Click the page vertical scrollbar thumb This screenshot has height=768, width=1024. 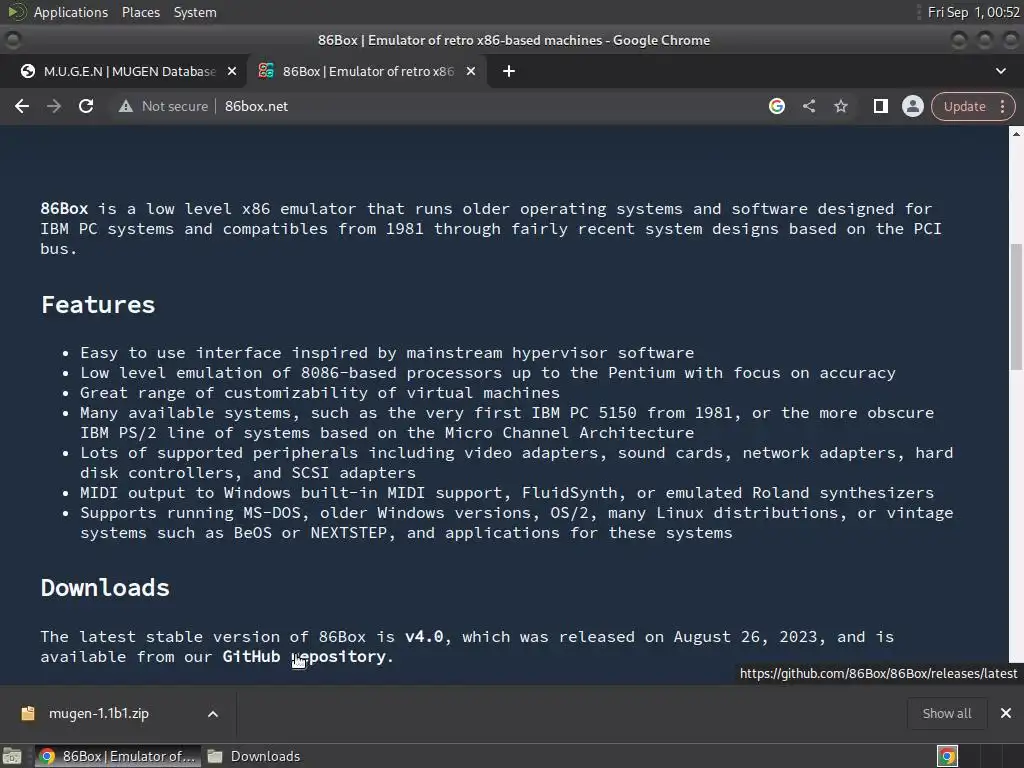[1016, 307]
